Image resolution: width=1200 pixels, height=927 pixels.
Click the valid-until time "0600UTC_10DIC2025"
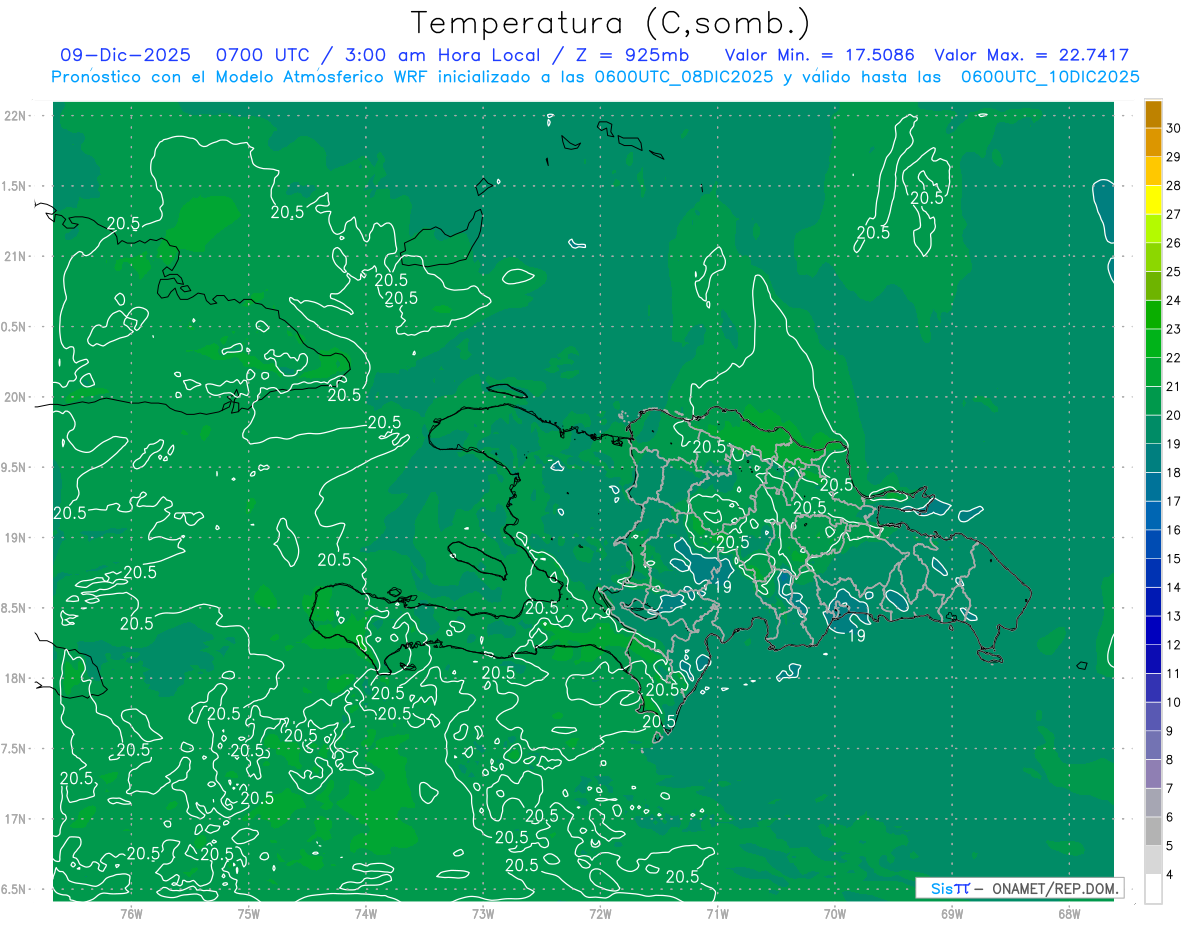1050,77
